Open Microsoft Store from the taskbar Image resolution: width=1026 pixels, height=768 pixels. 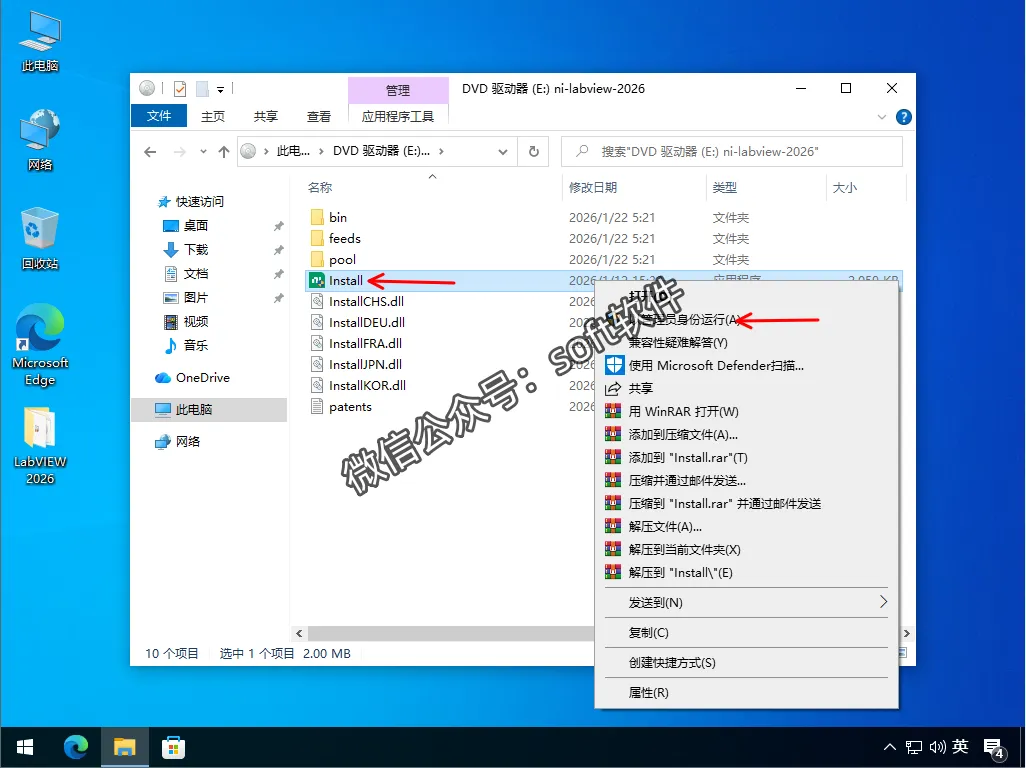173,747
